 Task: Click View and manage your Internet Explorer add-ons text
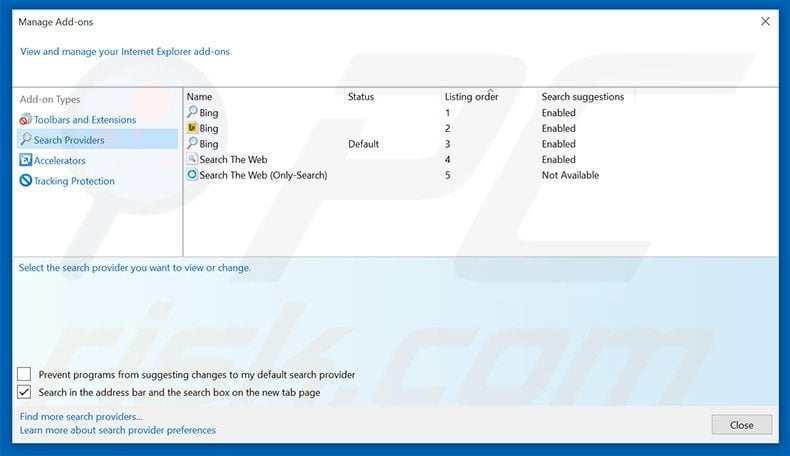pyautogui.click(x=125, y=51)
